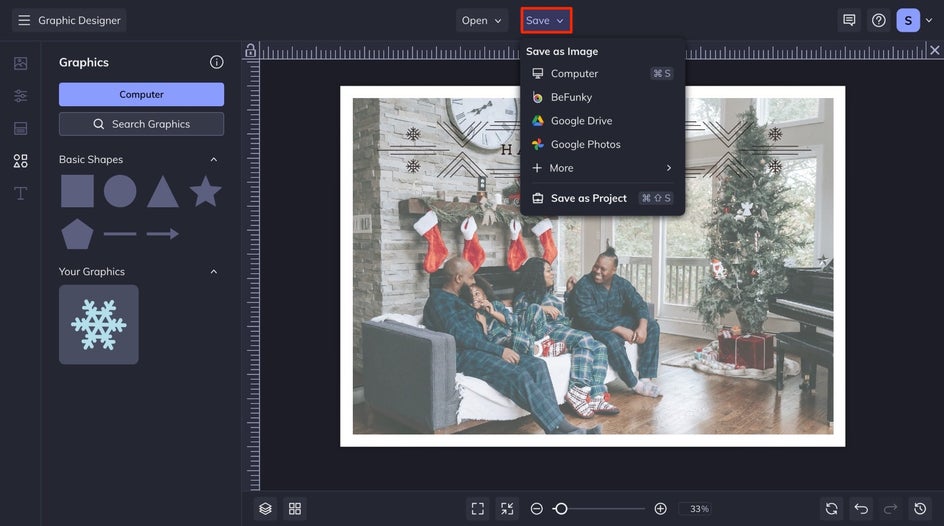Click the zoom out minus button
Screen dimensions: 944x526
click(x=536, y=509)
